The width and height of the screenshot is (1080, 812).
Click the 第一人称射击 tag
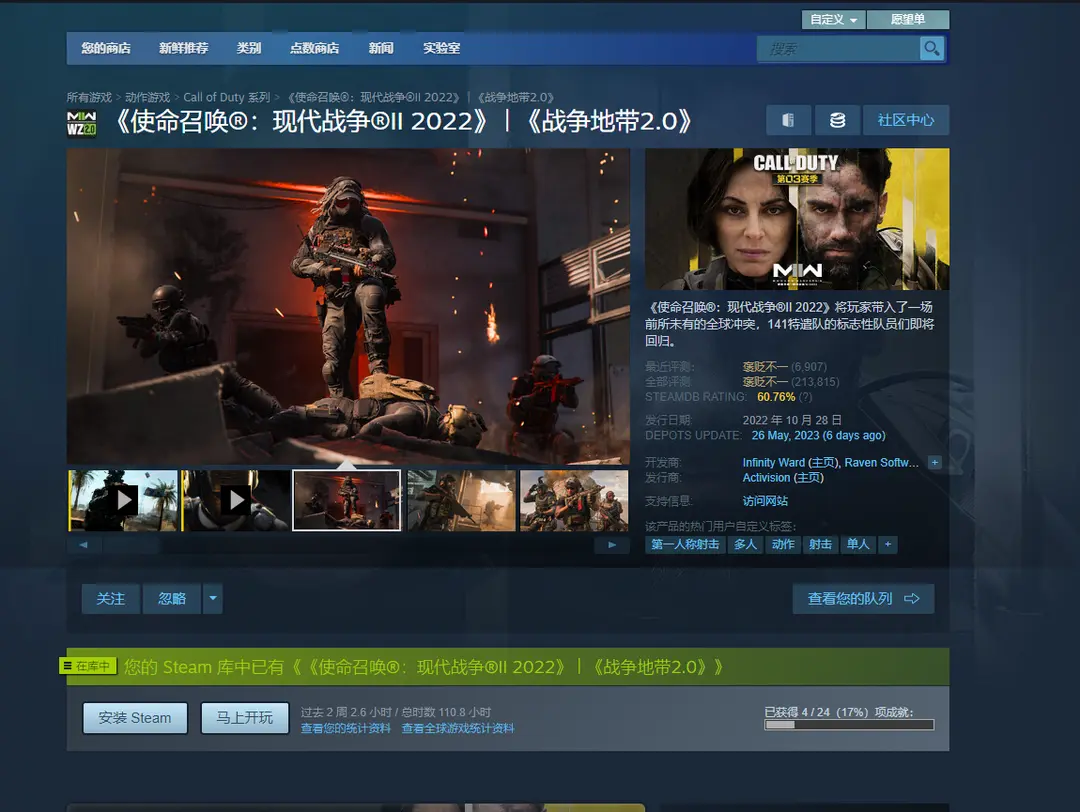pyautogui.click(x=685, y=545)
